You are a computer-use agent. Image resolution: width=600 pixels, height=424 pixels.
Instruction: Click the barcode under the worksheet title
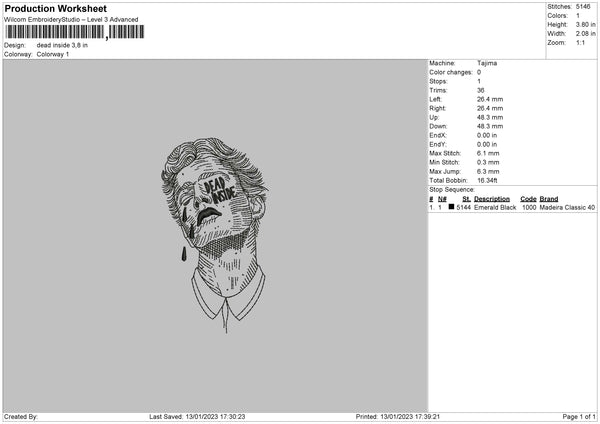click(x=75, y=32)
